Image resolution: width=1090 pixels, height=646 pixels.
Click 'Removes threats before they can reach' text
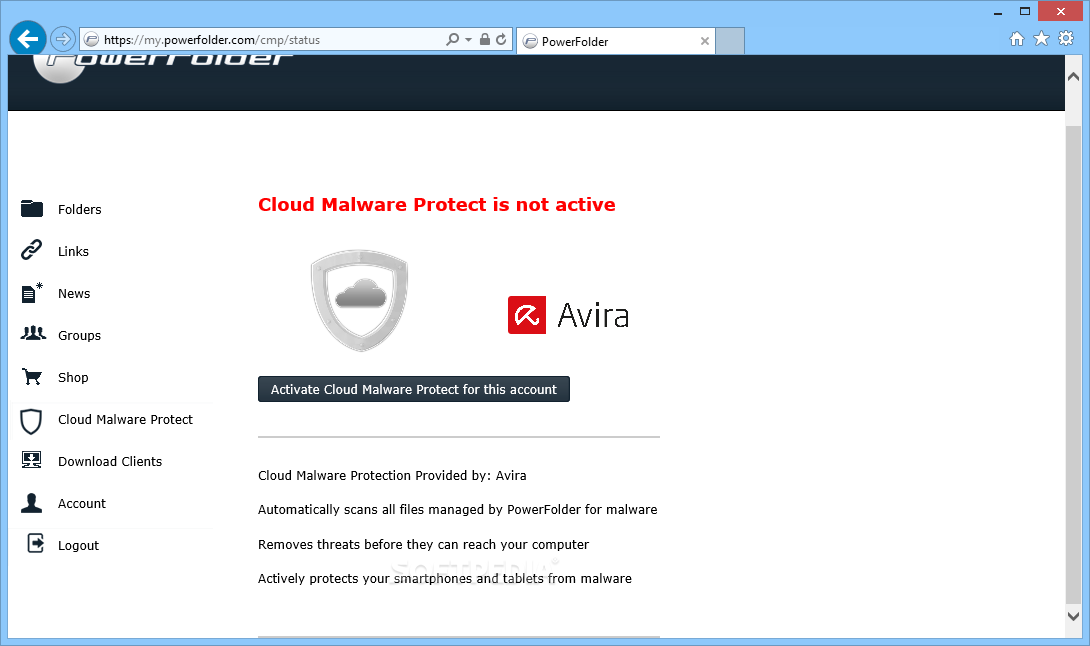423,544
